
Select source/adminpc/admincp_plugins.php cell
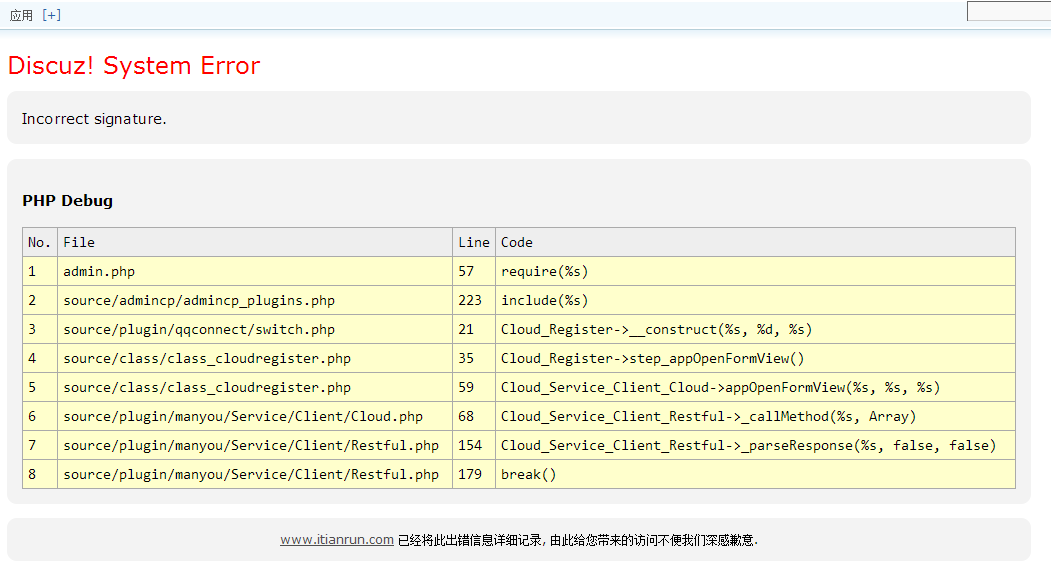click(x=255, y=300)
